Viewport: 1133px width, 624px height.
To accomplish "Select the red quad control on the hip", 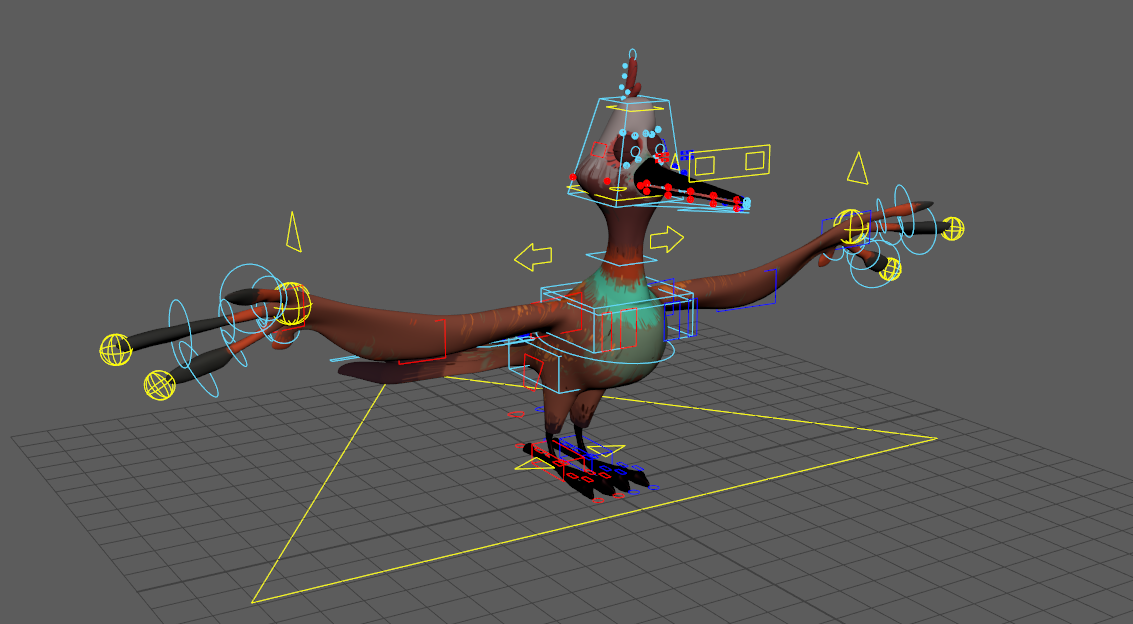I will pos(533,371).
